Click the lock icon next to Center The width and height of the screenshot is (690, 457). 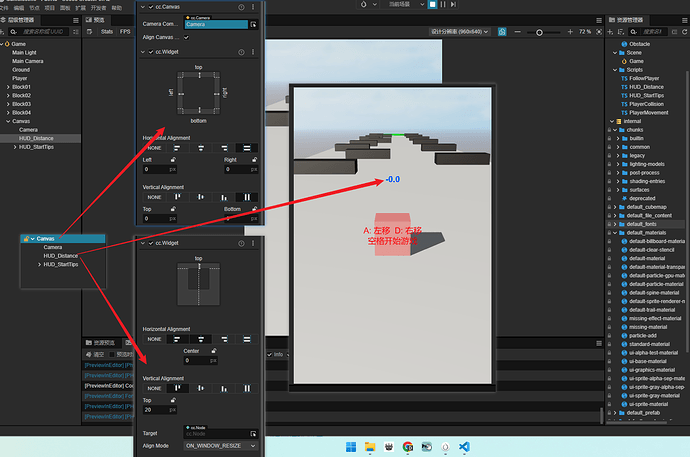pyautogui.click(x=214, y=351)
